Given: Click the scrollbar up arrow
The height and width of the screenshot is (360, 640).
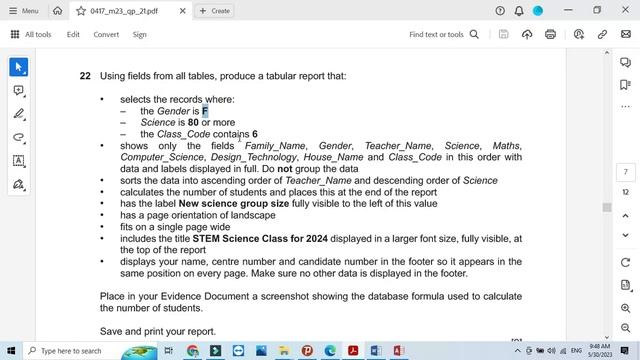Looking at the screenshot, I should 607,53.
